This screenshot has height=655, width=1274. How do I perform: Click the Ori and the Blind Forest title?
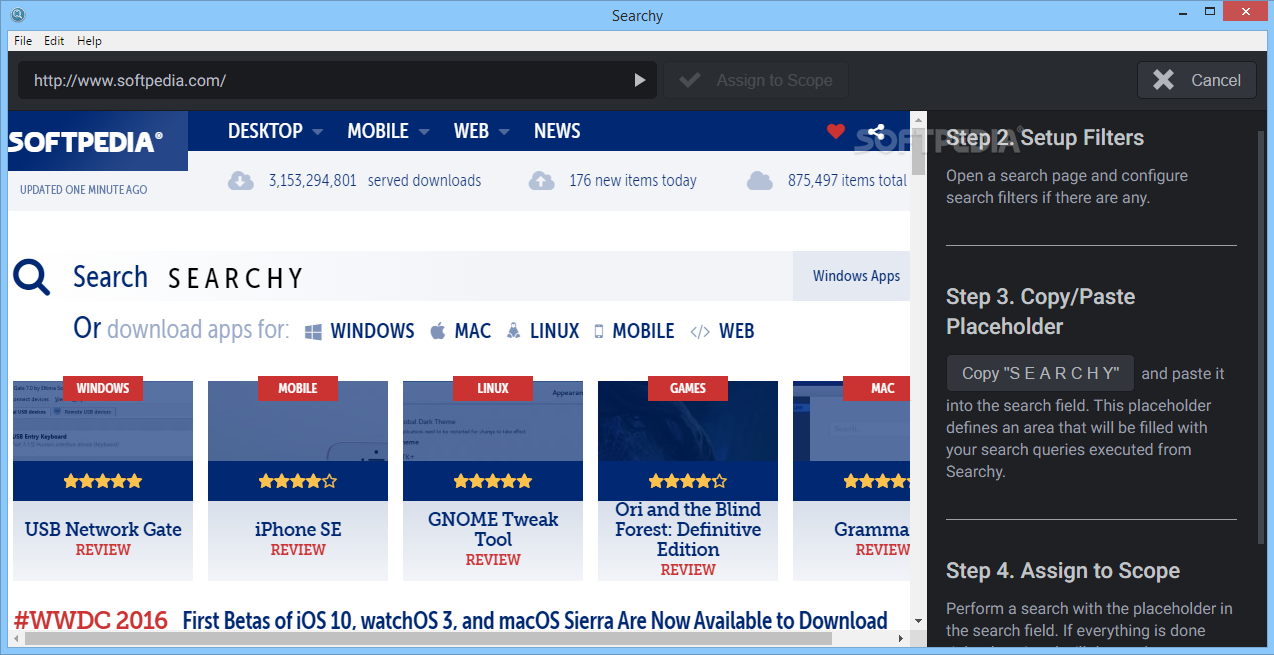[688, 529]
